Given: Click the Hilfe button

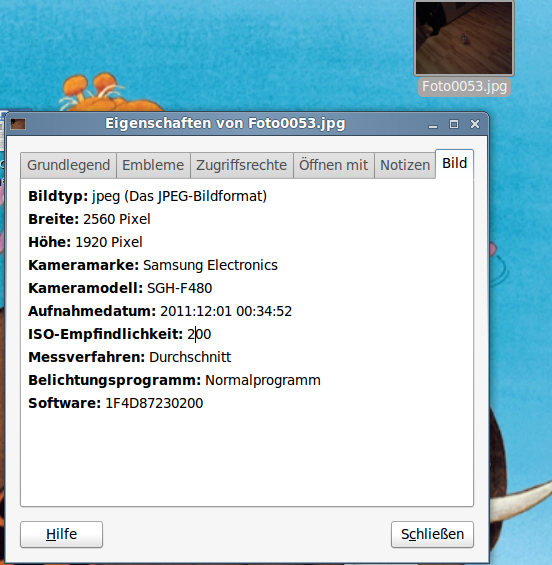Looking at the screenshot, I should click(61, 534).
